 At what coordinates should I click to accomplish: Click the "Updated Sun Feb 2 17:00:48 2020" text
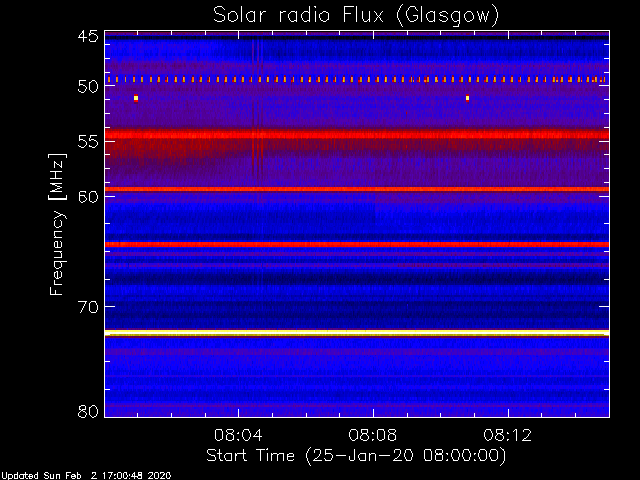click(86, 476)
